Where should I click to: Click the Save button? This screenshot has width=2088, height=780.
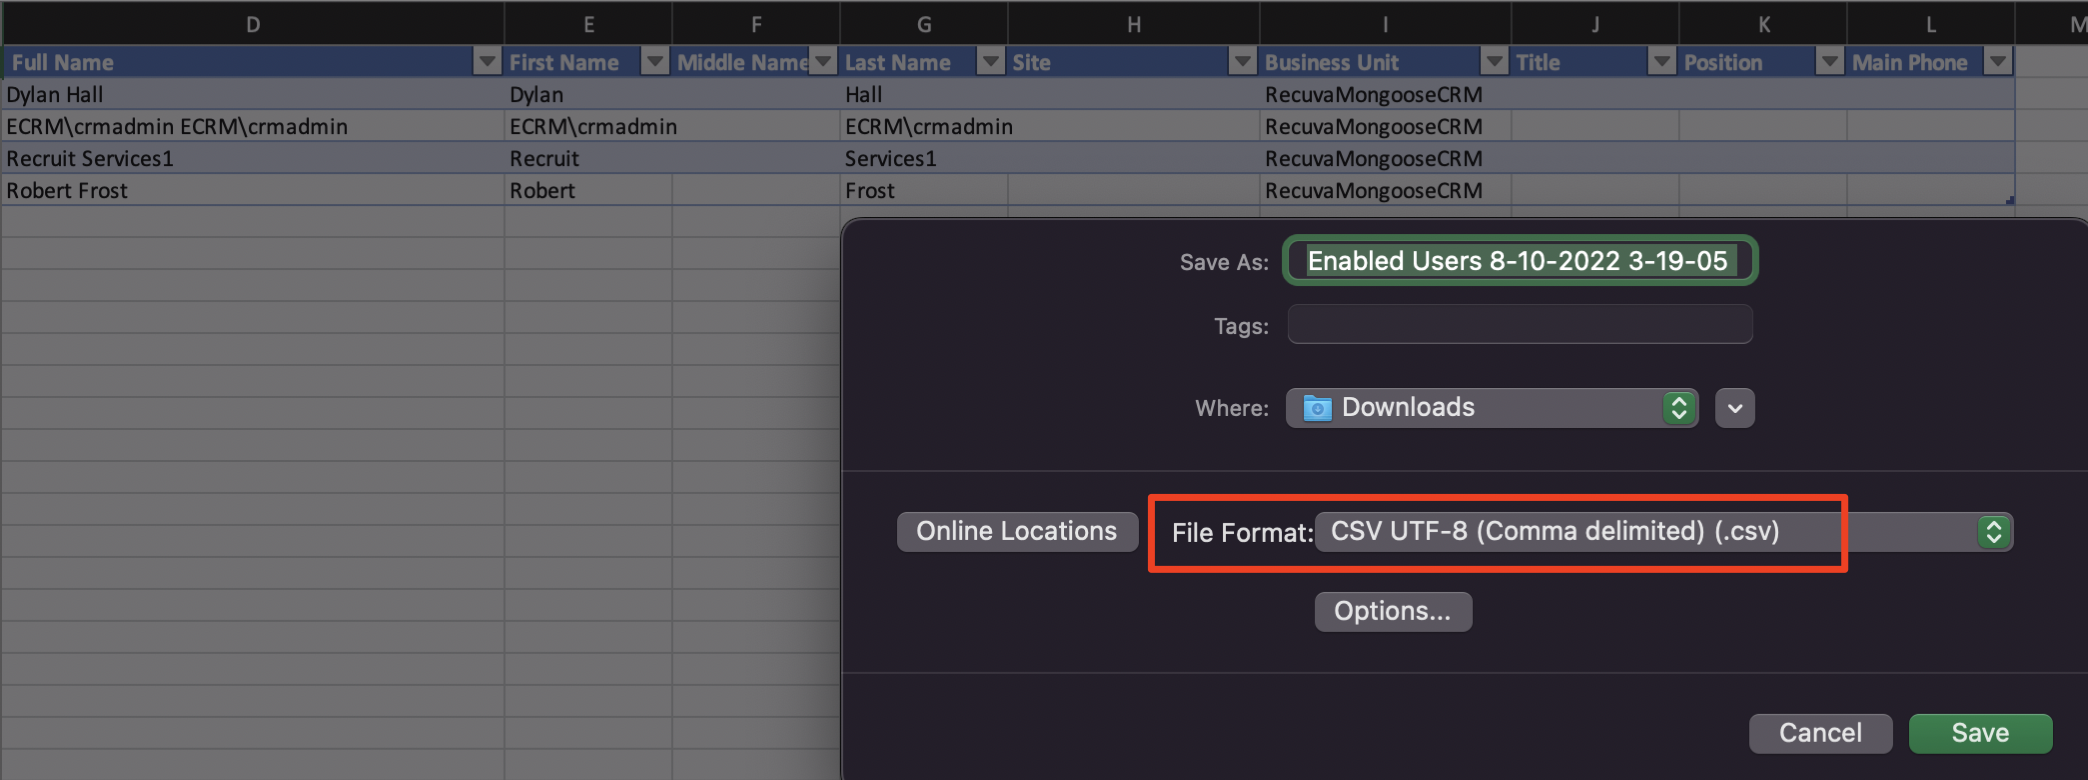(1980, 733)
